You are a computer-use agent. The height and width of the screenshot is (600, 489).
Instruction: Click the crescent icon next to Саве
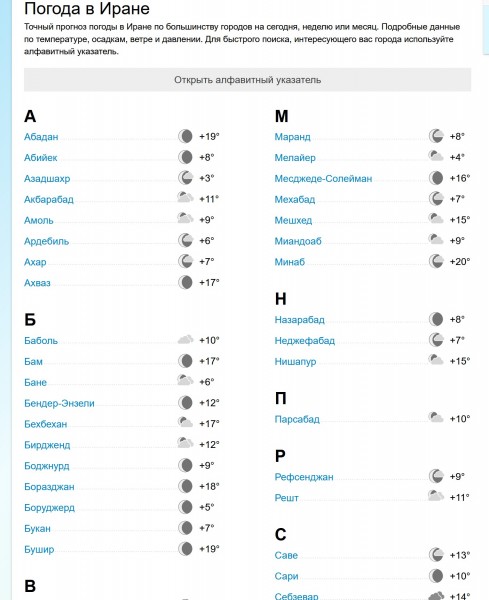click(436, 554)
